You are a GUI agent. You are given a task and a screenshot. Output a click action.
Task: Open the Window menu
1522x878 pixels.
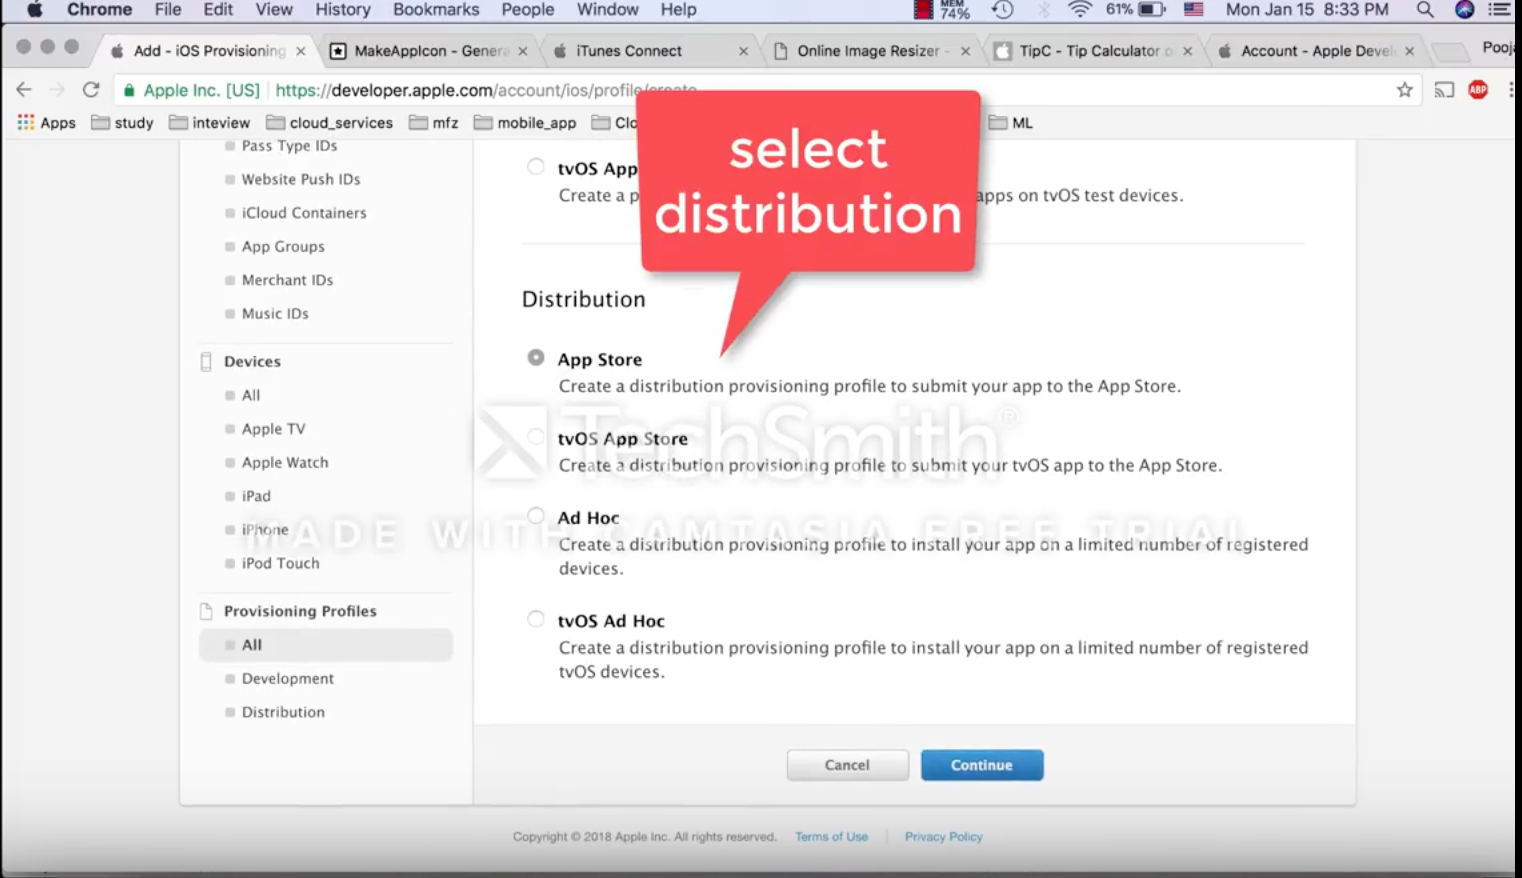[608, 10]
